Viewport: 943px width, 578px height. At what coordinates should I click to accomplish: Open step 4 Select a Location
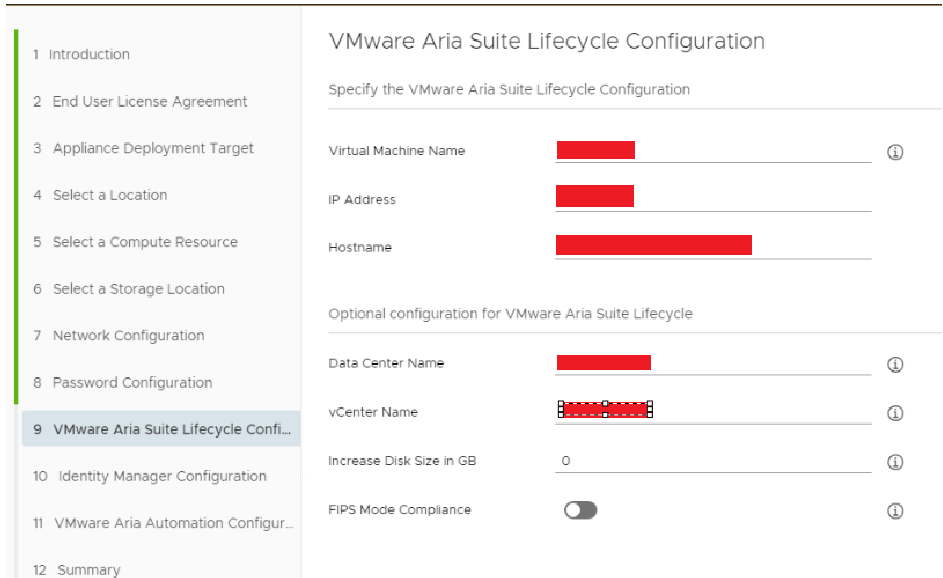[x=100, y=195]
